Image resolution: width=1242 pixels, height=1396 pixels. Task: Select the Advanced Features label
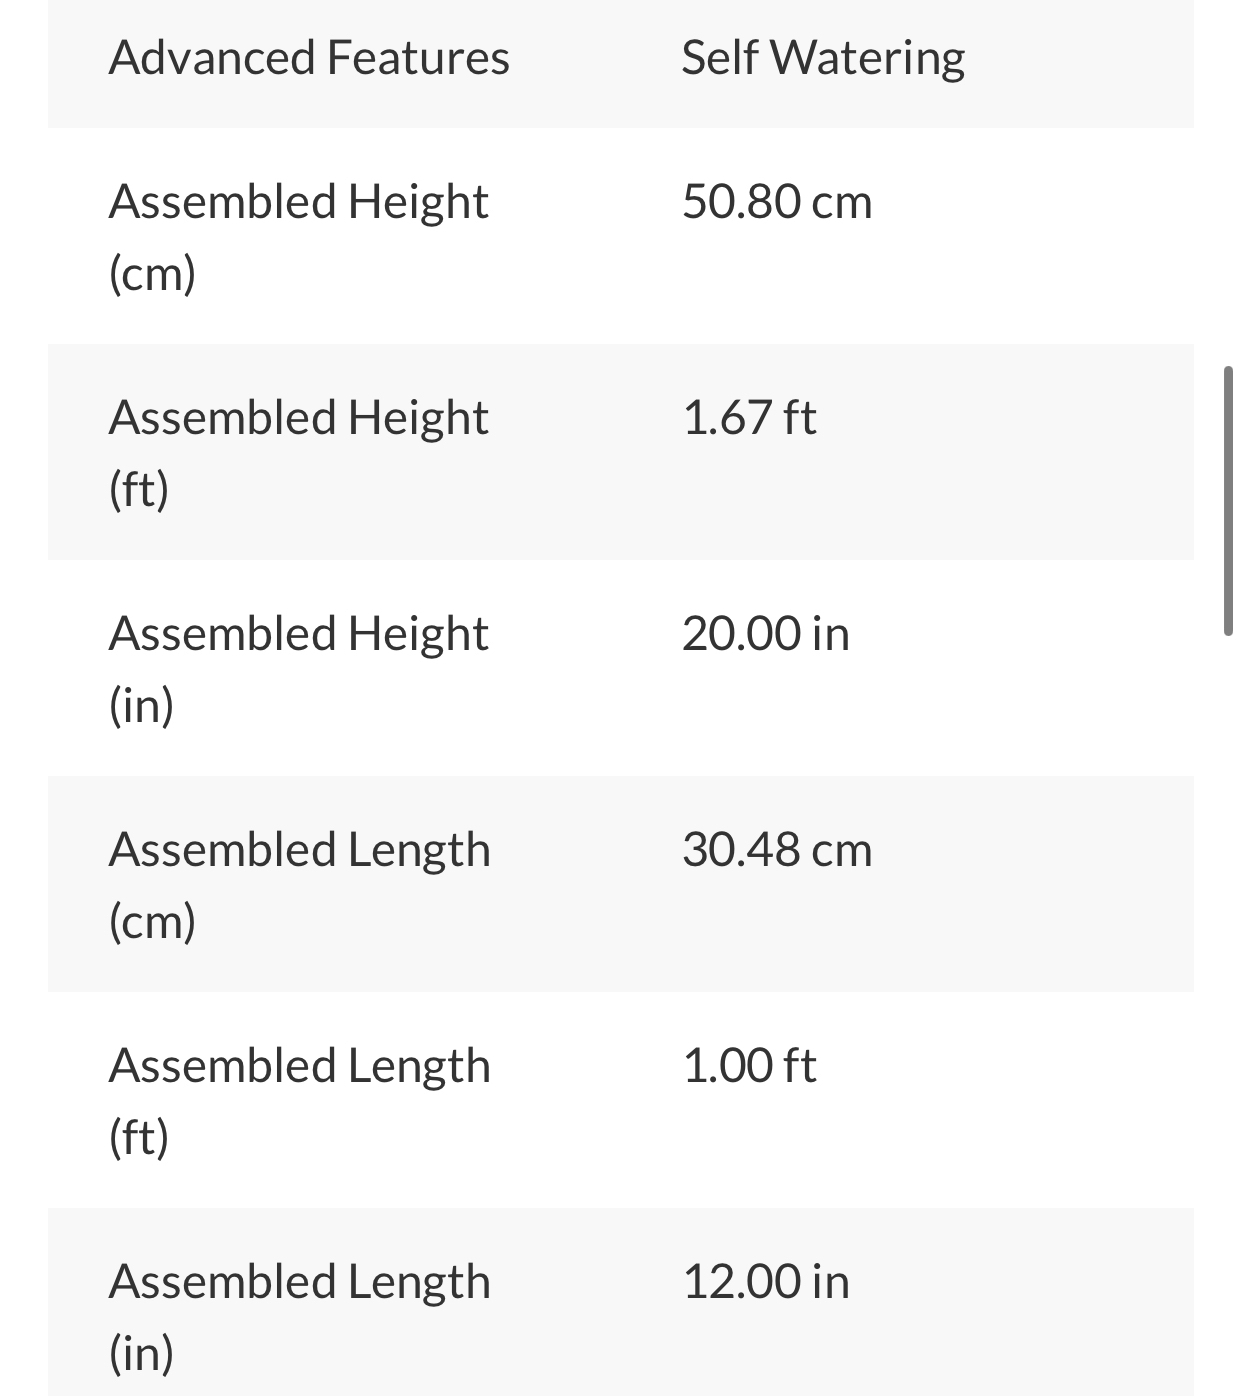[309, 57]
